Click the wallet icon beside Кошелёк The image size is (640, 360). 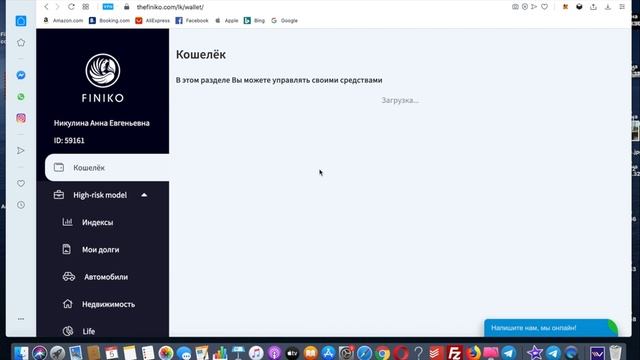[x=59, y=167]
